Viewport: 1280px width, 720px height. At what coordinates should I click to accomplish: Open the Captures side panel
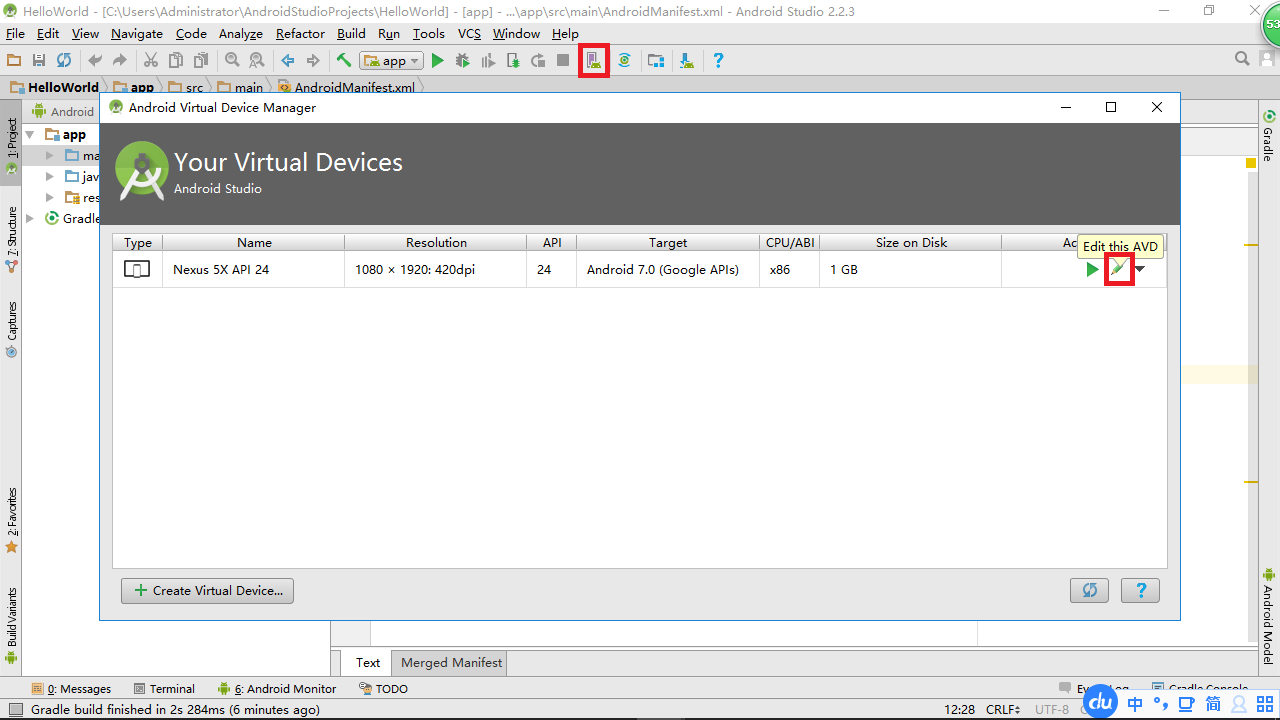tap(11, 330)
